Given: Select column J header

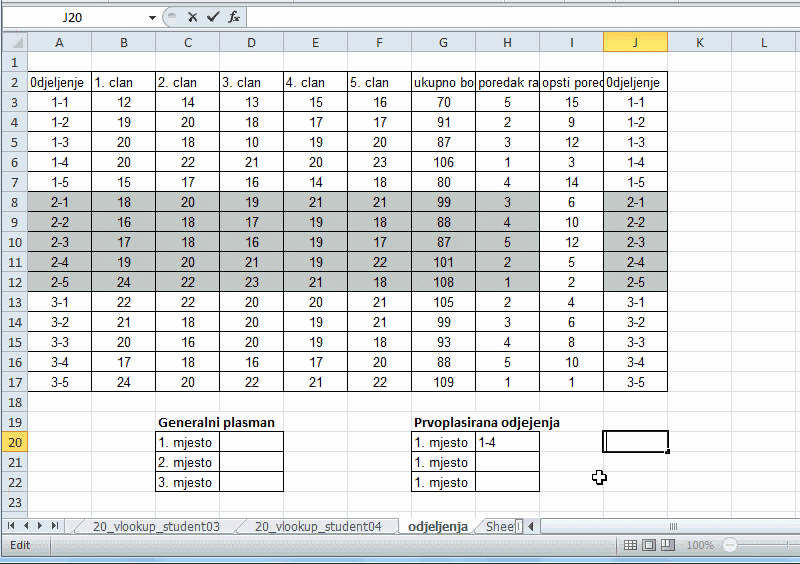Looking at the screenshot, I should pyautogui.click(x=635, y=42).
